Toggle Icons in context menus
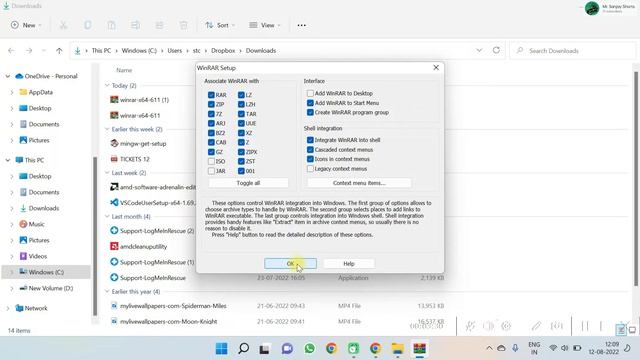640x360 pixels. [x=310, y=159]
